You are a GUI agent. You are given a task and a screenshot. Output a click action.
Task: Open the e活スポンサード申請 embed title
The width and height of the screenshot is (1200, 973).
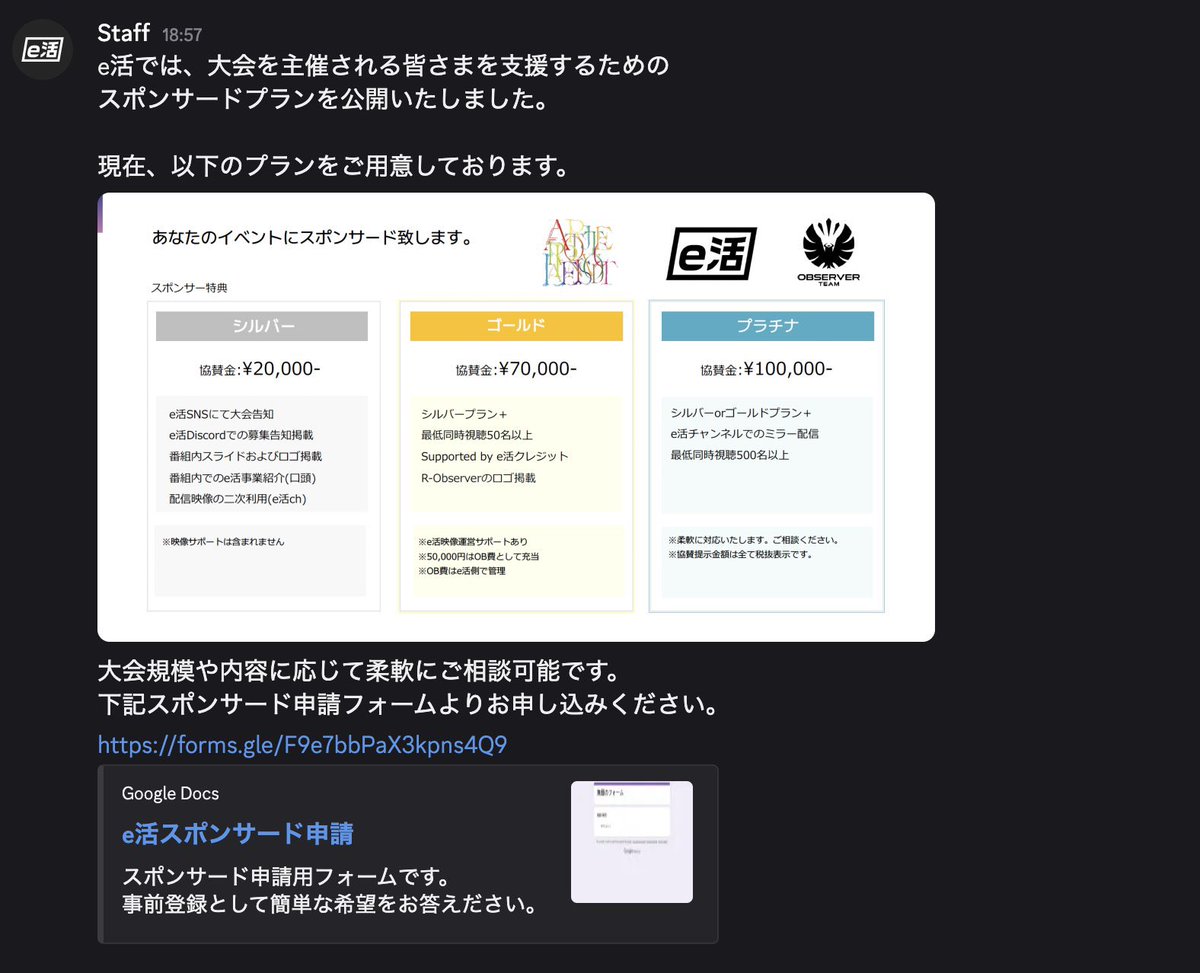click(x=237, y=833)
